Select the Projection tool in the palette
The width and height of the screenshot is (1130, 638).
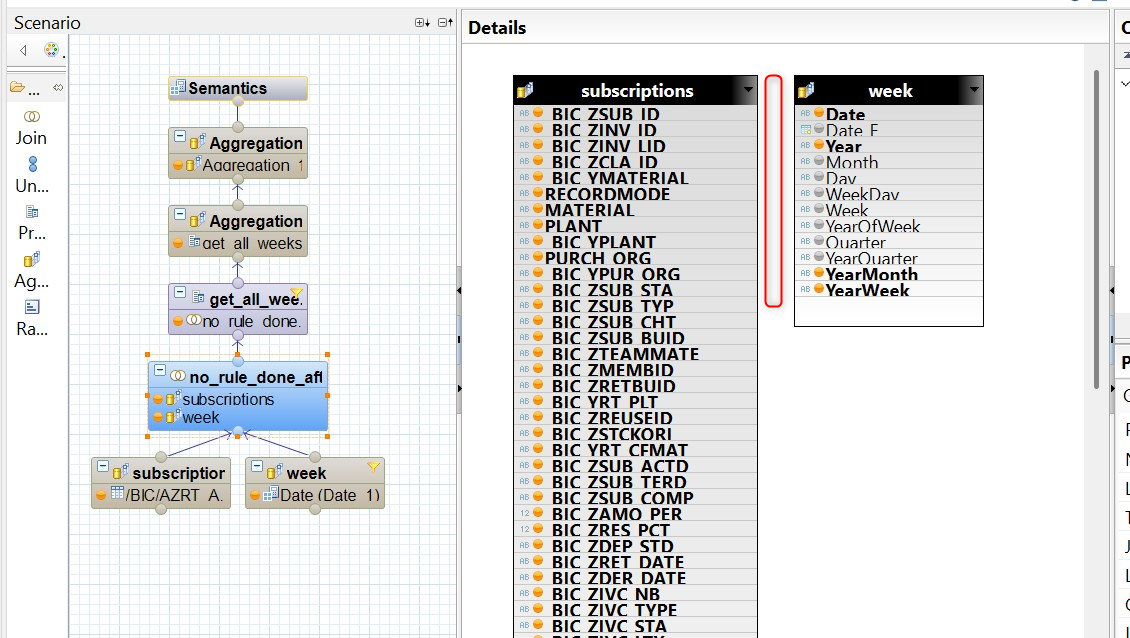pyautogui.click(x=31, y=221)
